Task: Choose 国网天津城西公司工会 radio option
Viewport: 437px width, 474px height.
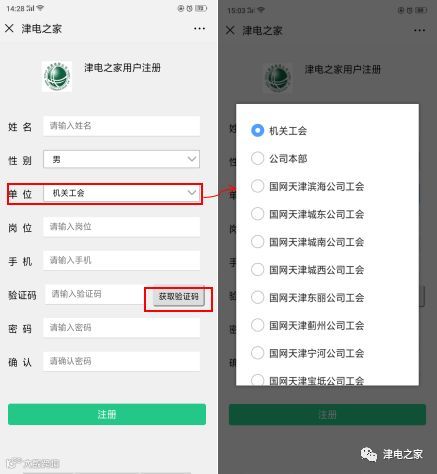Action: click(307, 270)
